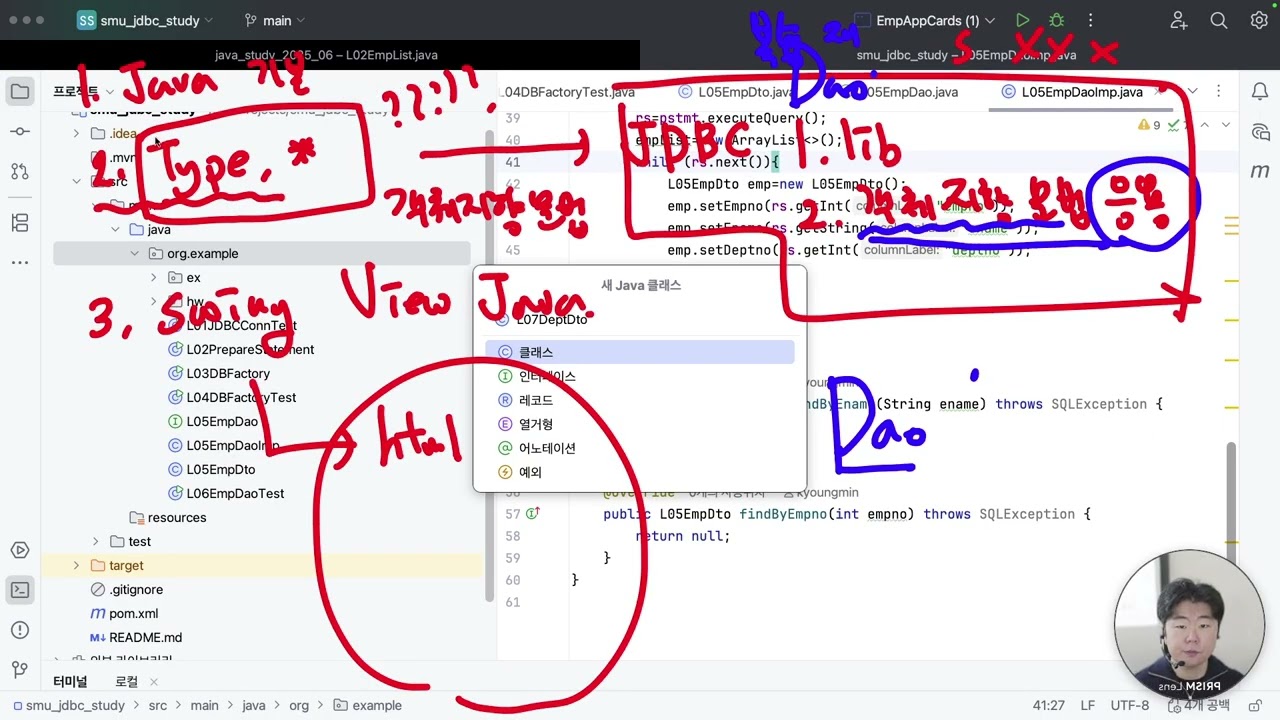Open the Notifications bell icon

click(1260, 92)
